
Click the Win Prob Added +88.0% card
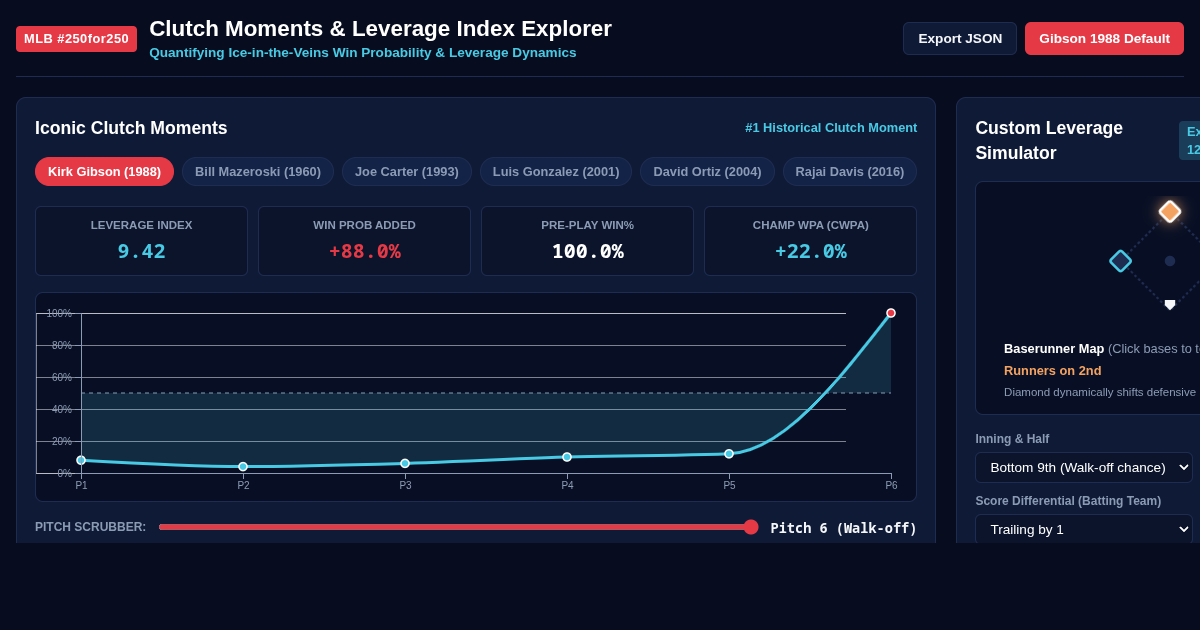point(364,241)
